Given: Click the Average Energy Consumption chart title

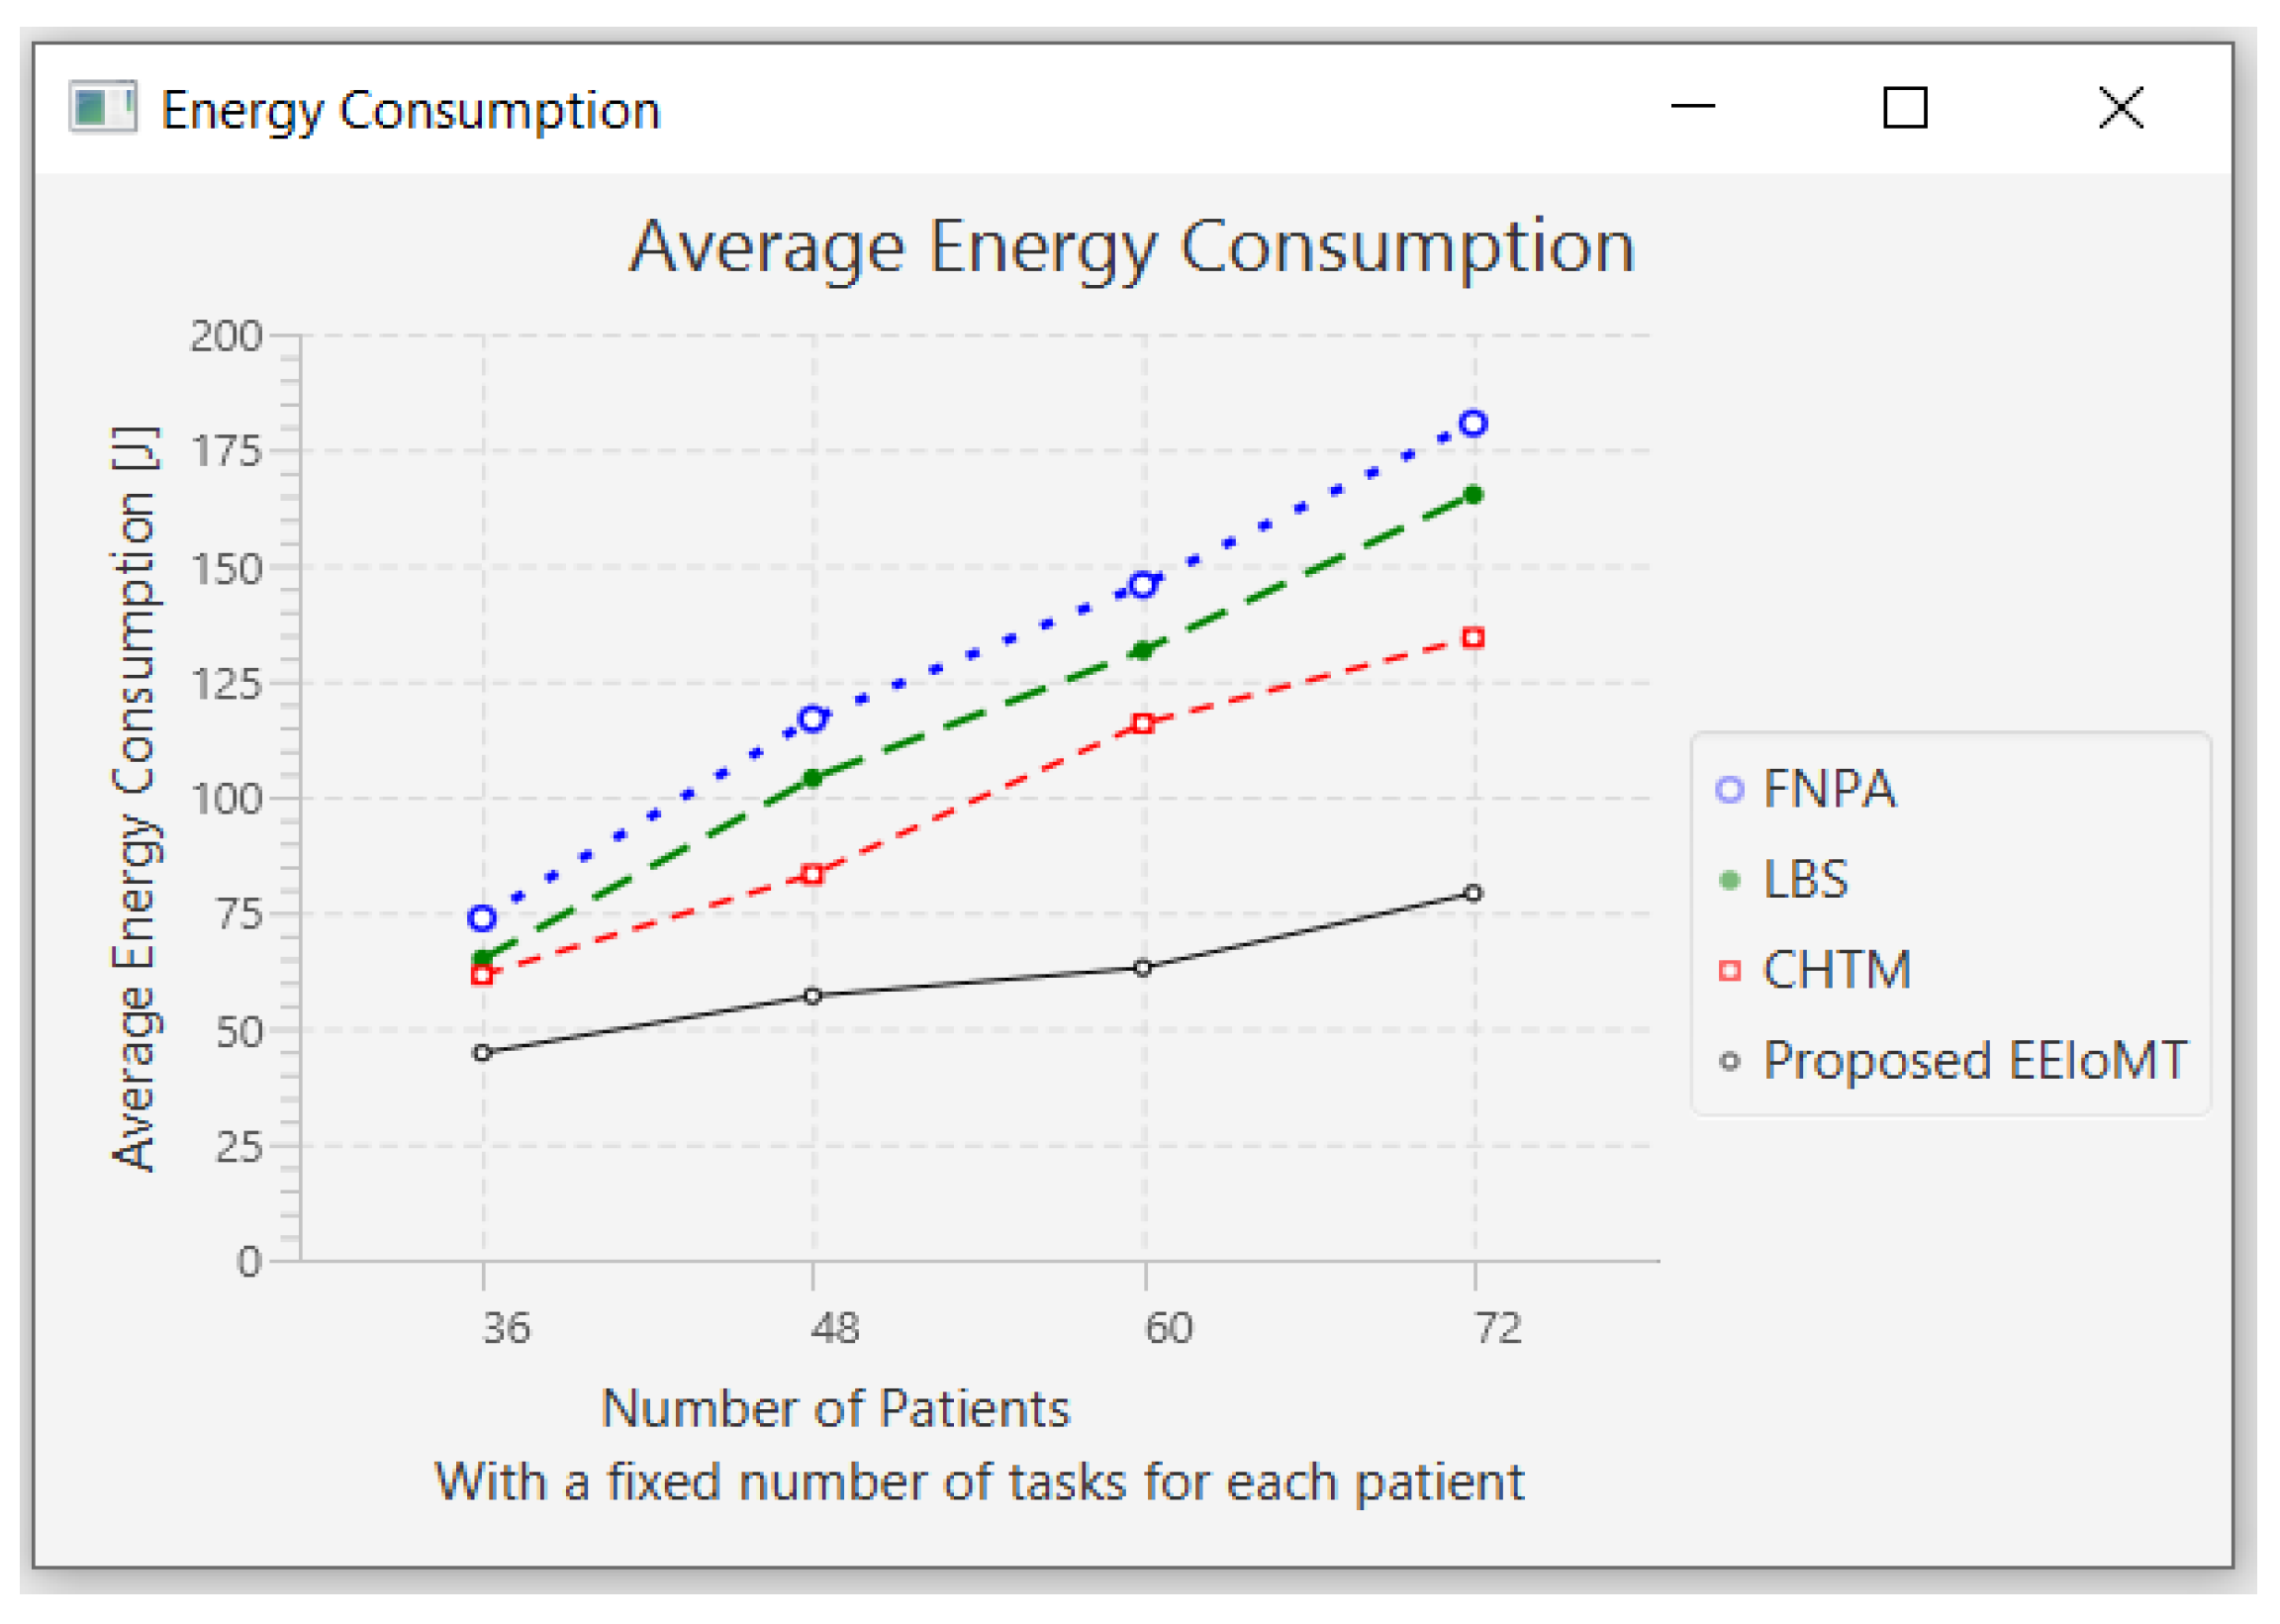Looking at the screenshot, I should coord(1132,247).
